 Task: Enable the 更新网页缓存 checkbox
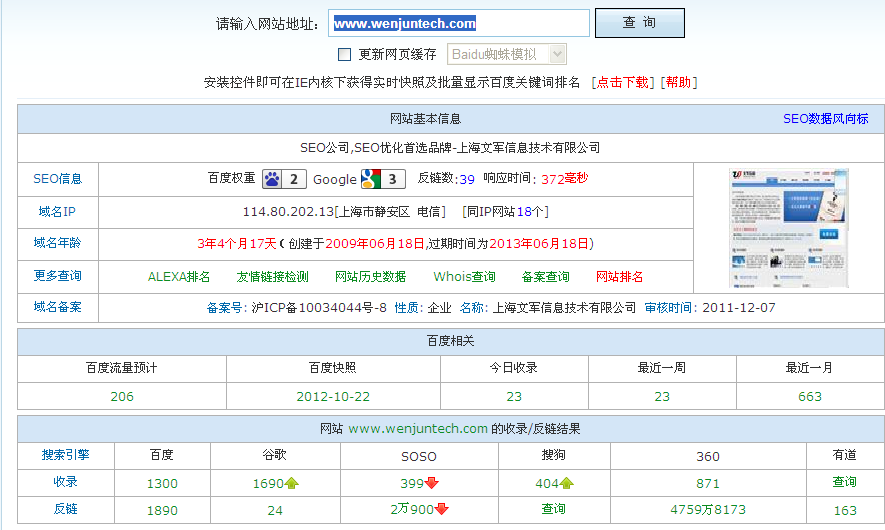pyautogui.click(x=344, y=54)
